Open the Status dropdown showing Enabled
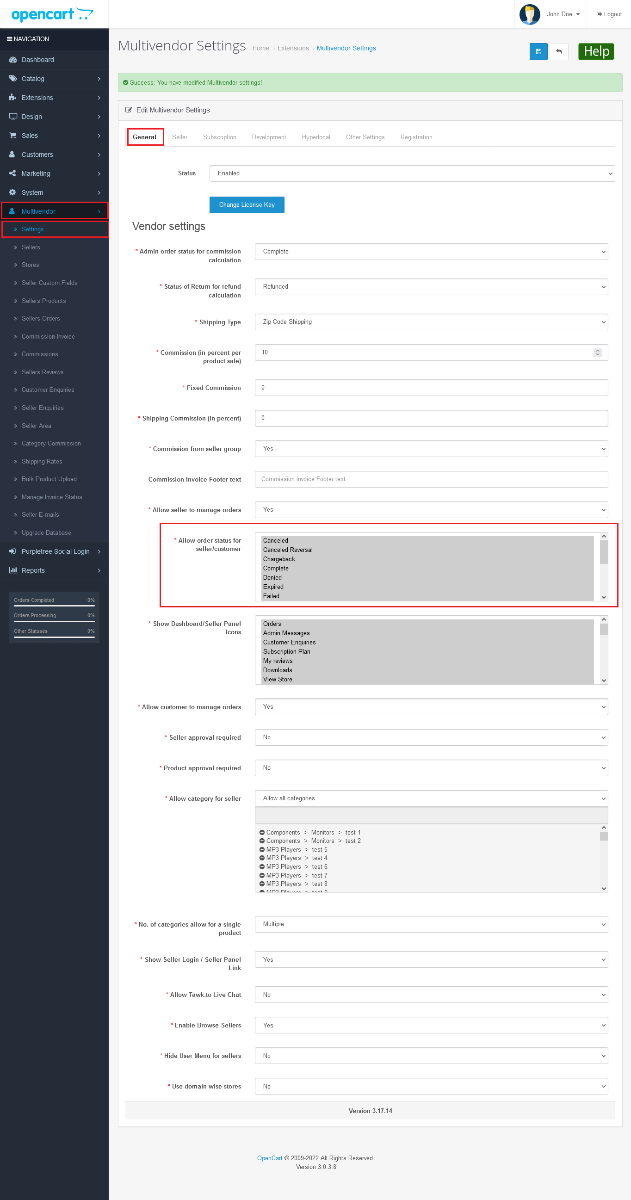This screenshot has width=631, height=1200. (411, 173)
